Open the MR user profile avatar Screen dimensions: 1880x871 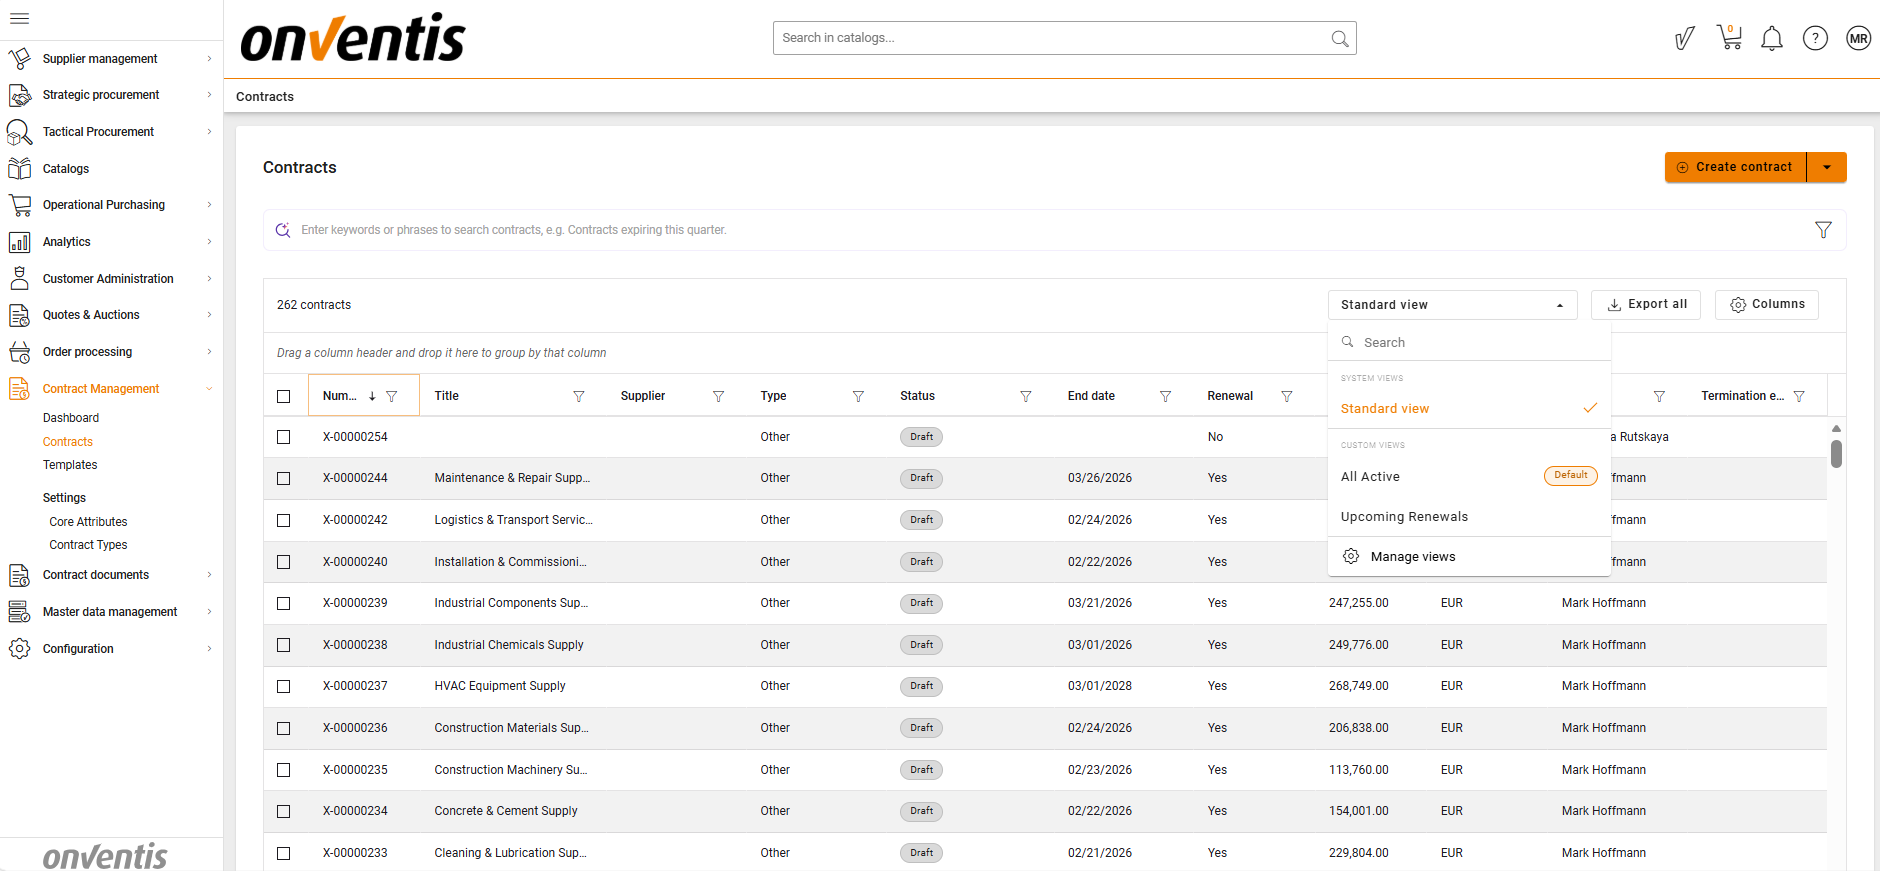1858,38
